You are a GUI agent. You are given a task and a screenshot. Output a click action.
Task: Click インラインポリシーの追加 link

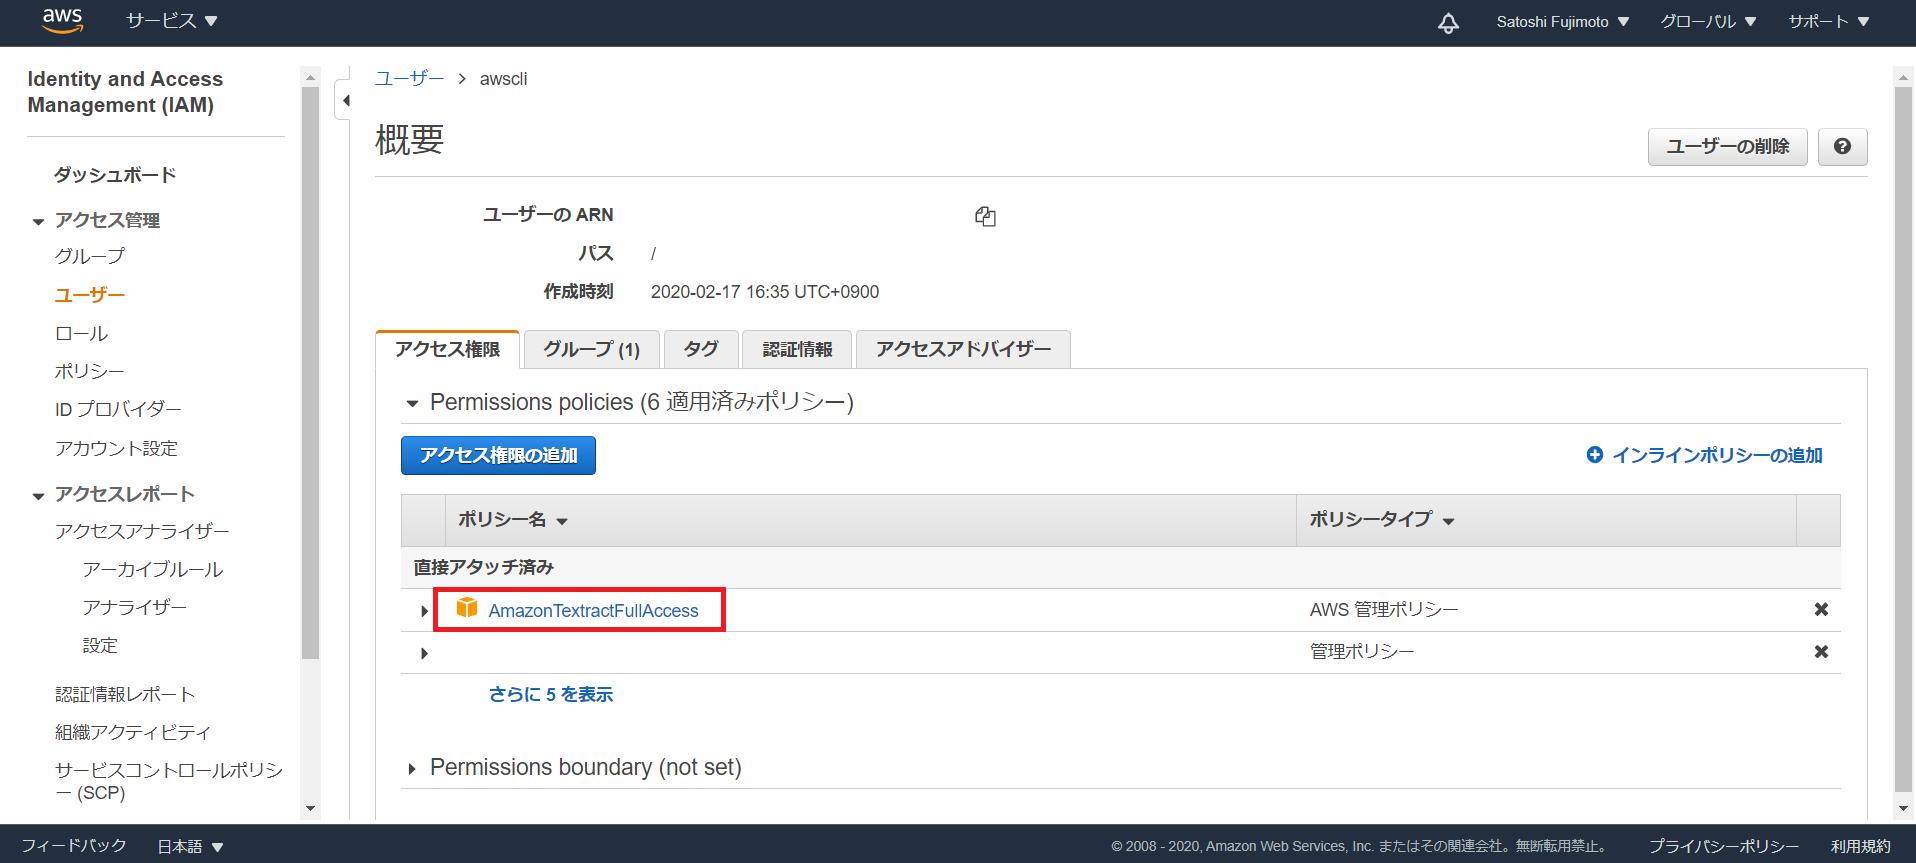(x=1704, y=455)
